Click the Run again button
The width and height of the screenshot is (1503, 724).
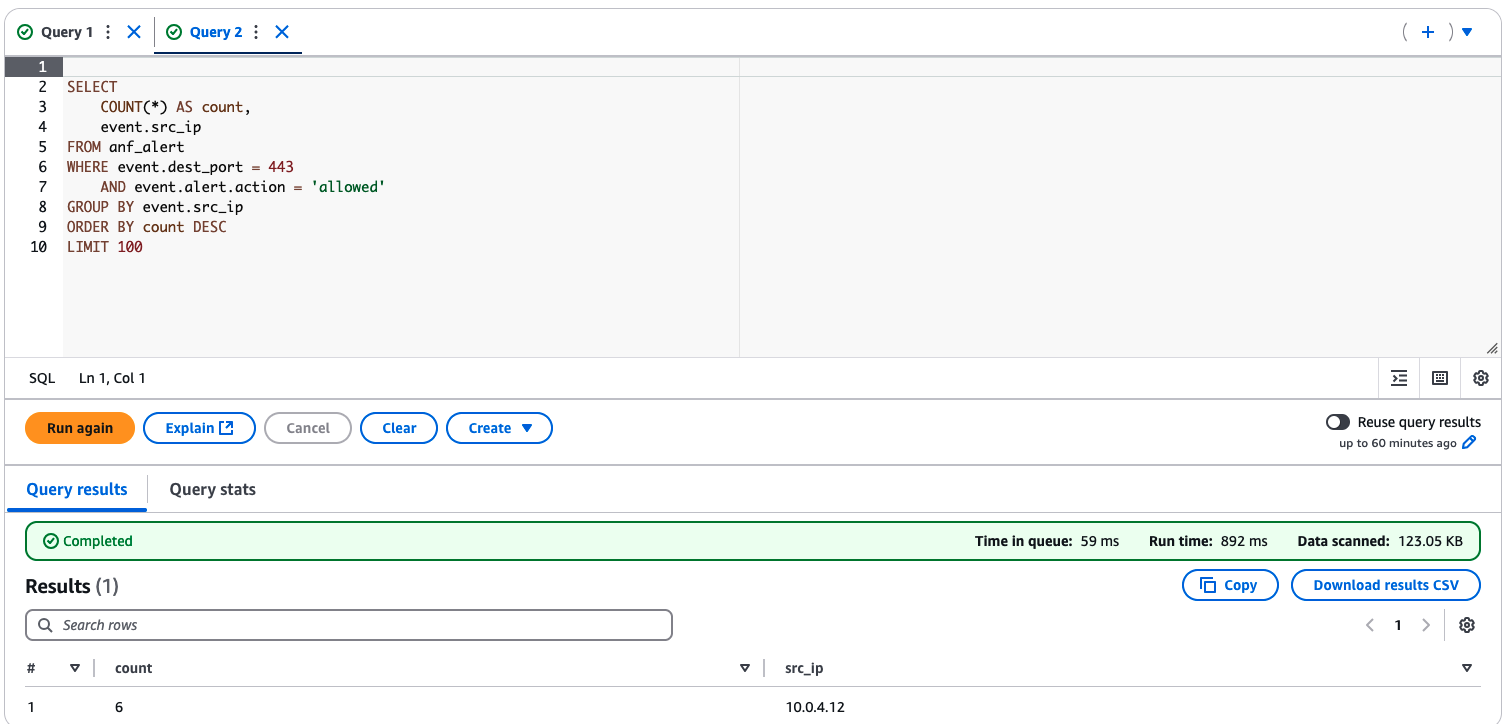pyautogui.click(x=80, y=428)
